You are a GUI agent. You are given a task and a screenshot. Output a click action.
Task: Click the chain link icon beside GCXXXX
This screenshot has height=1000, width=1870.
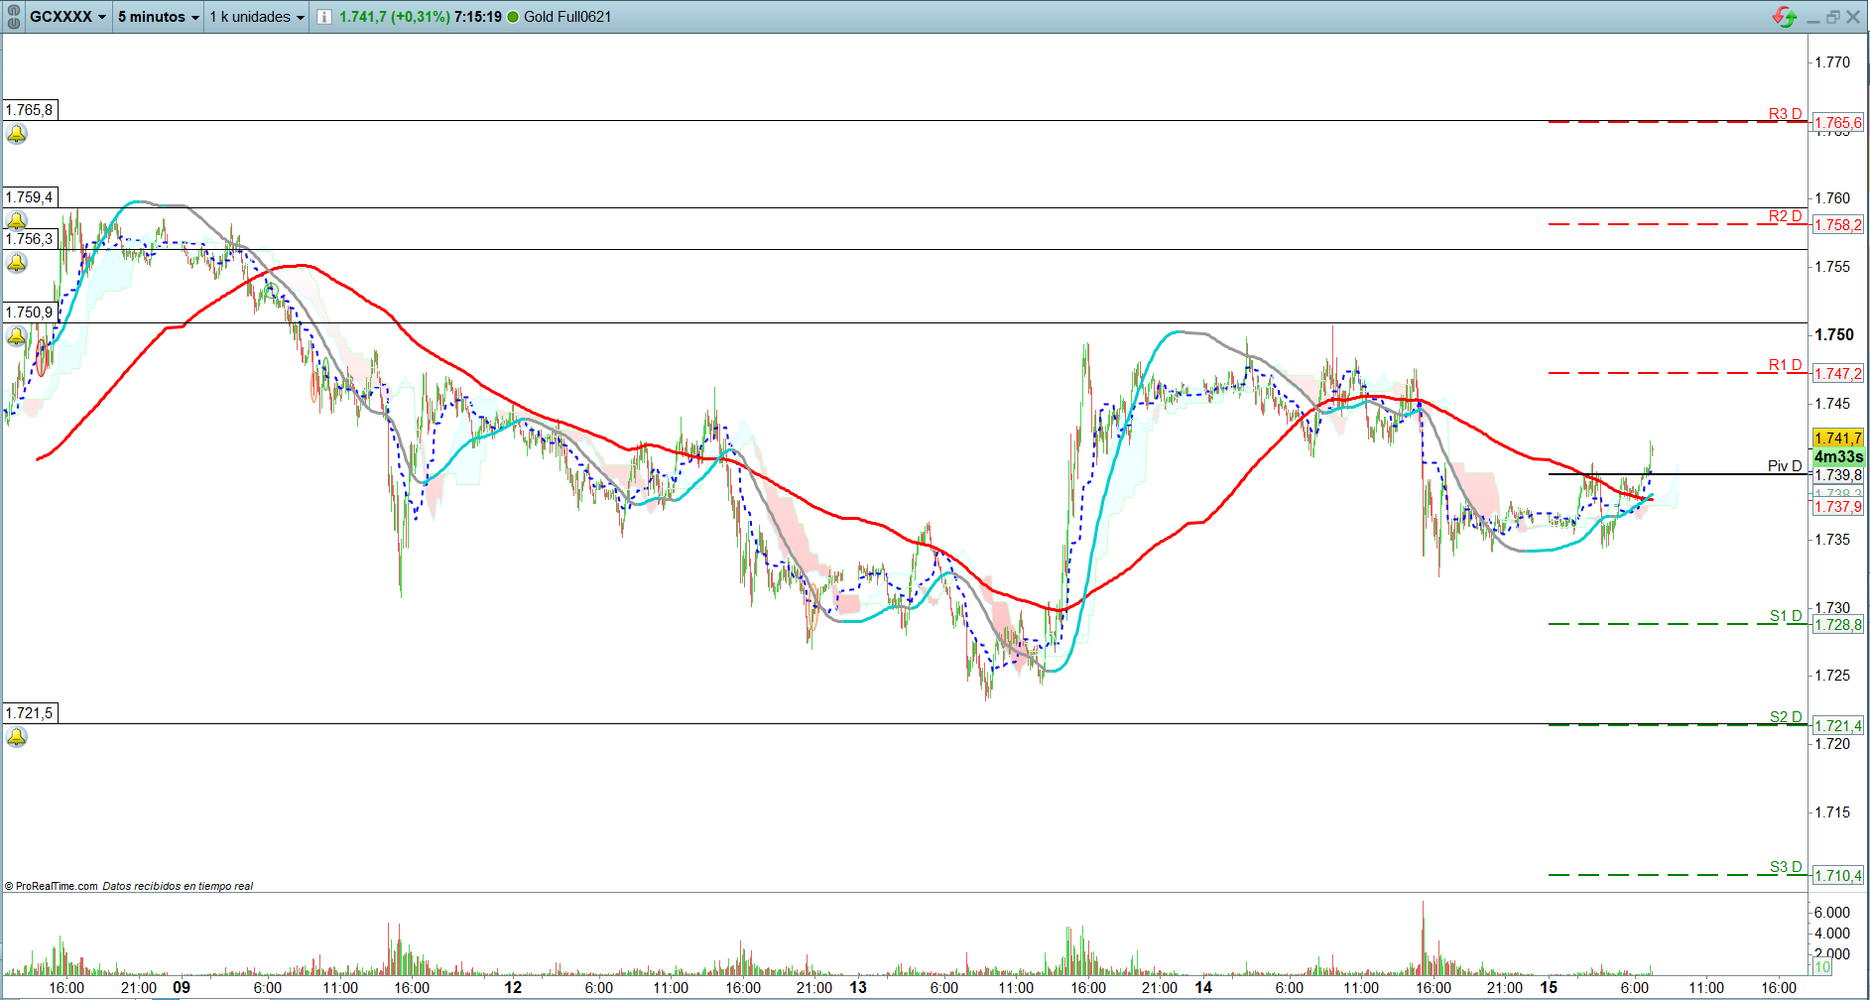[x=14, y=17]
